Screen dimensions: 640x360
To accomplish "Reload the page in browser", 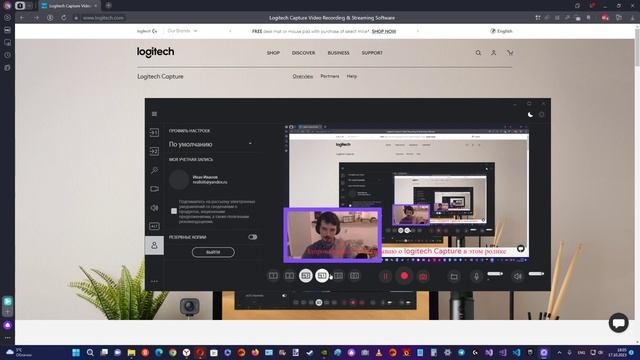I will 64,18.
